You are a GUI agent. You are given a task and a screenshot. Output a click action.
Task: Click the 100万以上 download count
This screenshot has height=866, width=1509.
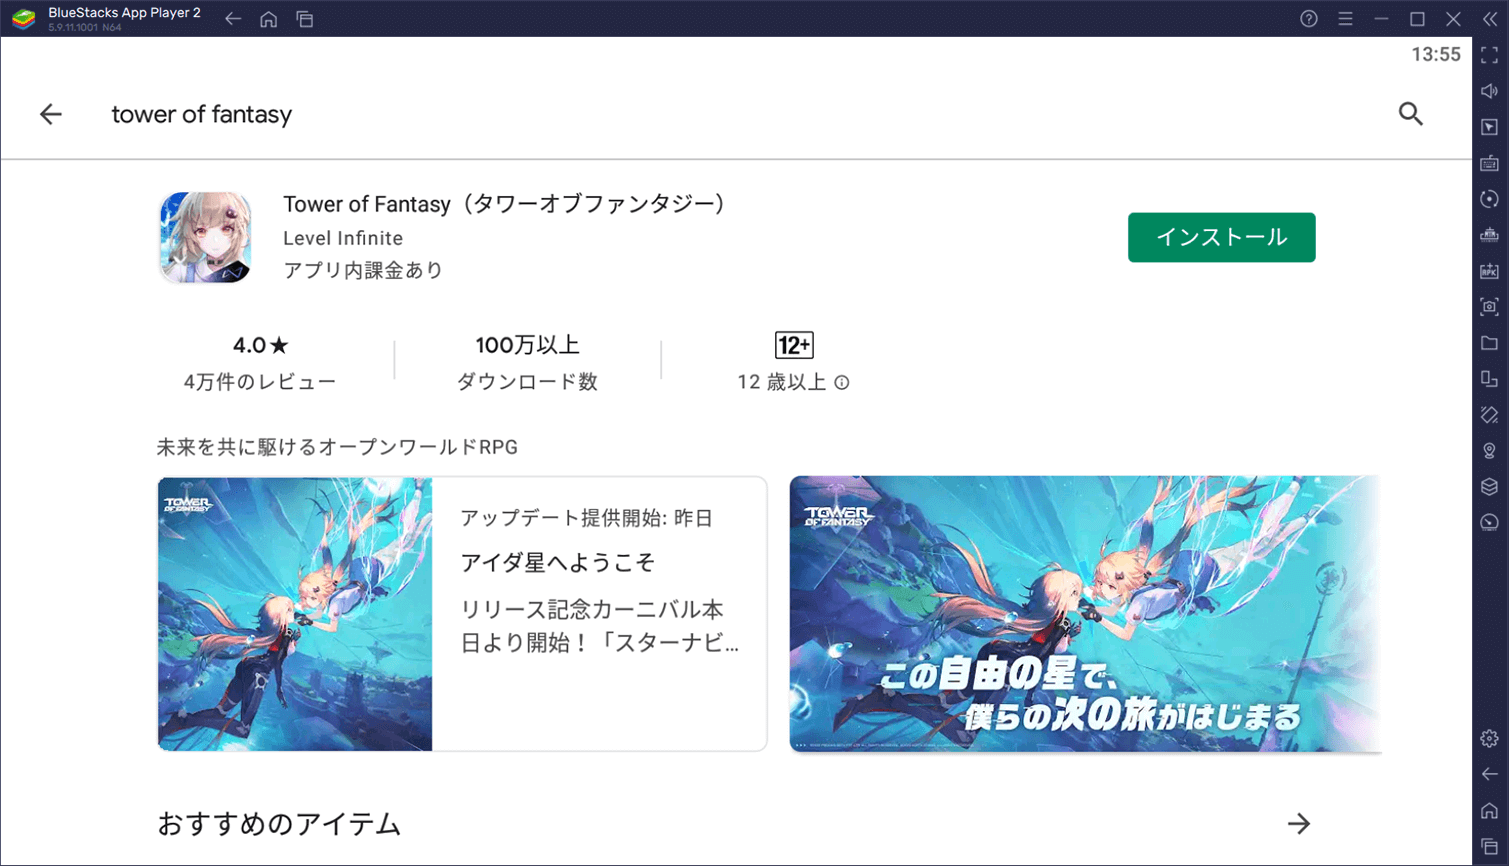[528, 345]
